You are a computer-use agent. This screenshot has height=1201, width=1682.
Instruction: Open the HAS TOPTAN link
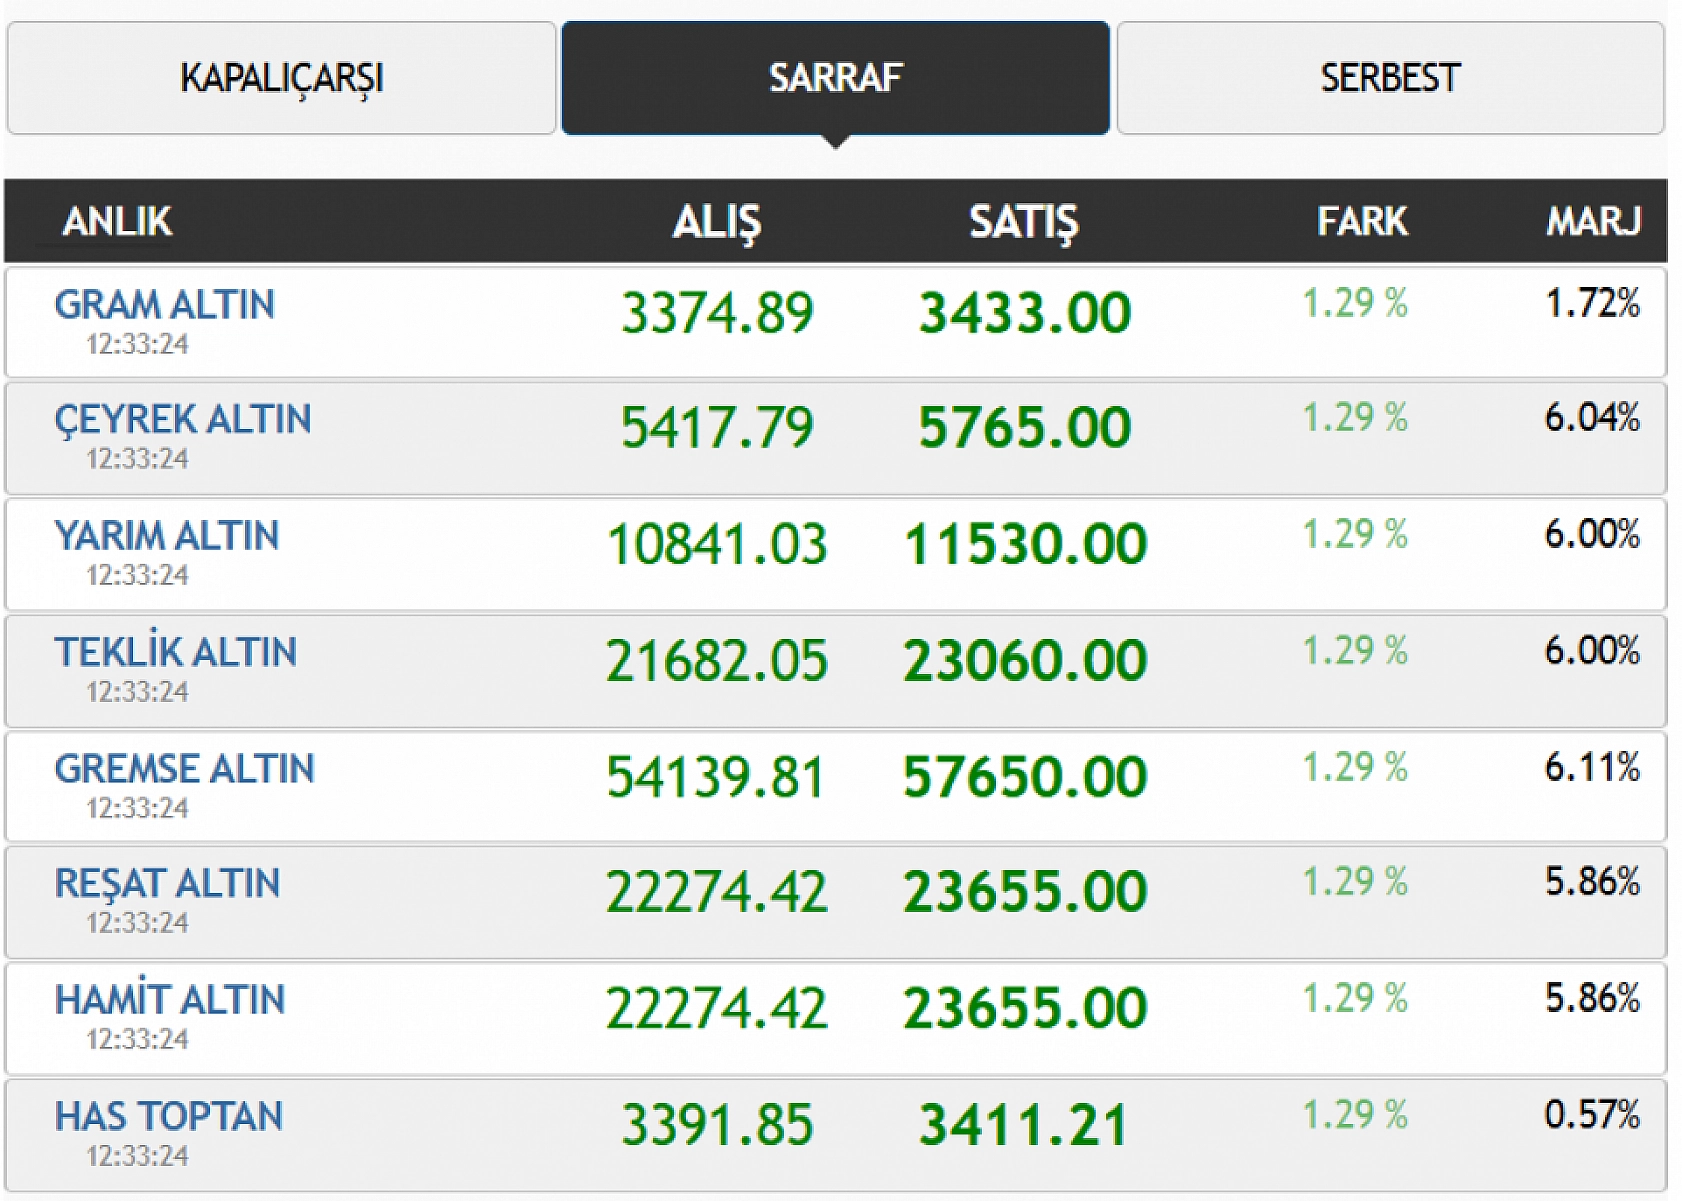tap(169, 1116)
